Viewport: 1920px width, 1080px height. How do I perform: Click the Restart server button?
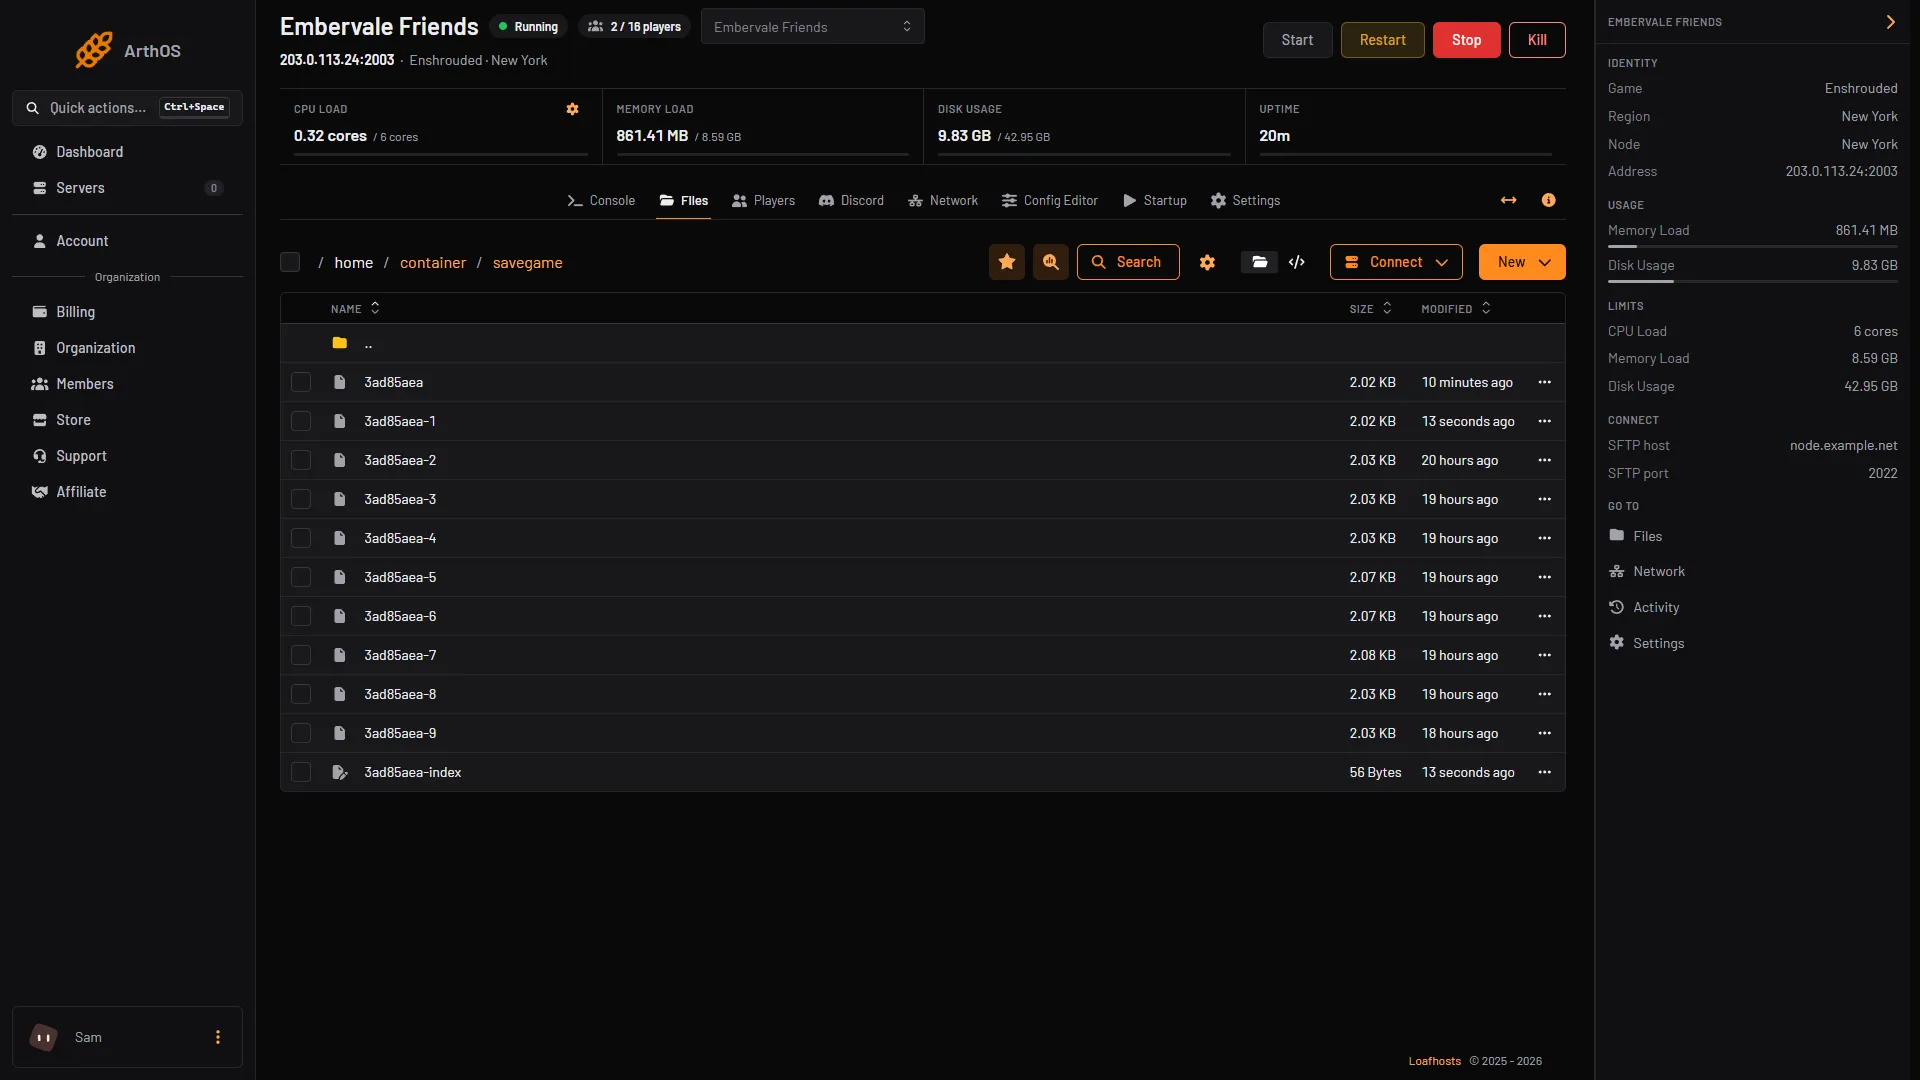tap(1382, 40)
